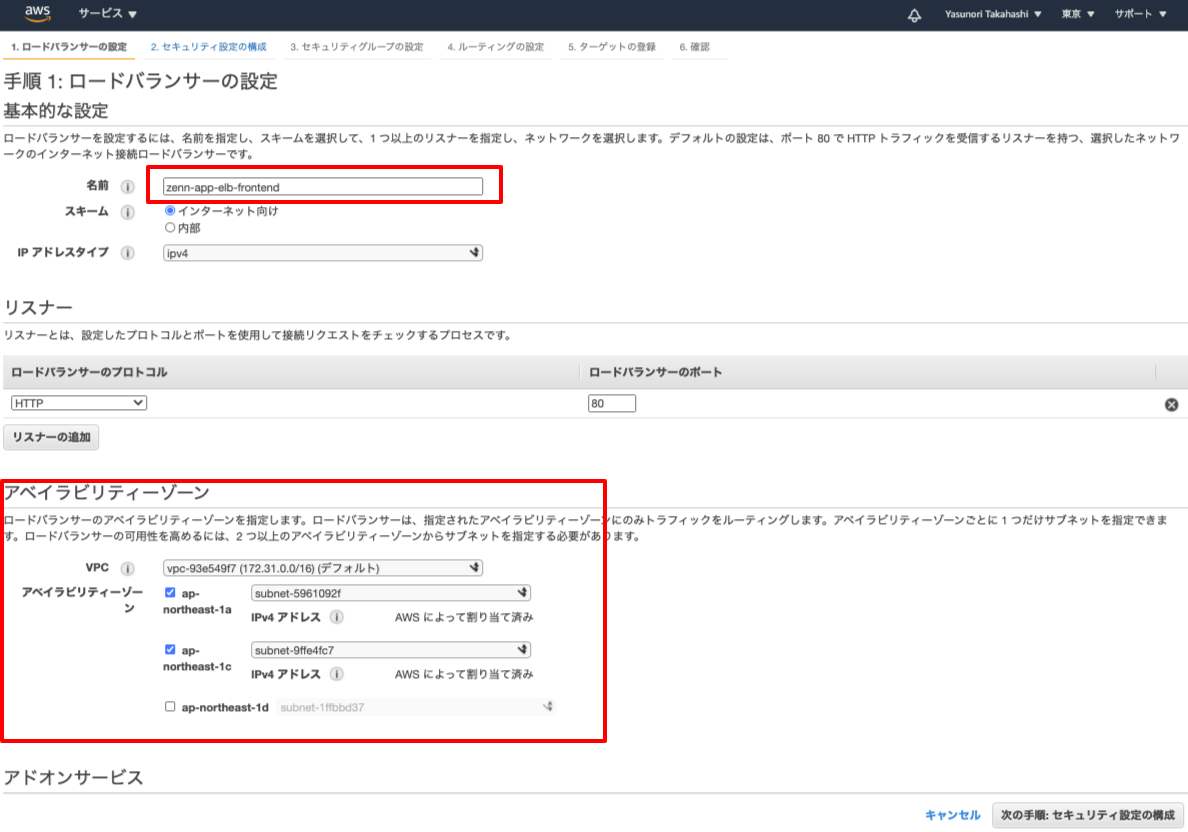The image size is (1188, 832).
Task: Click the AWS home logo
Action: [x=37, y=14]
